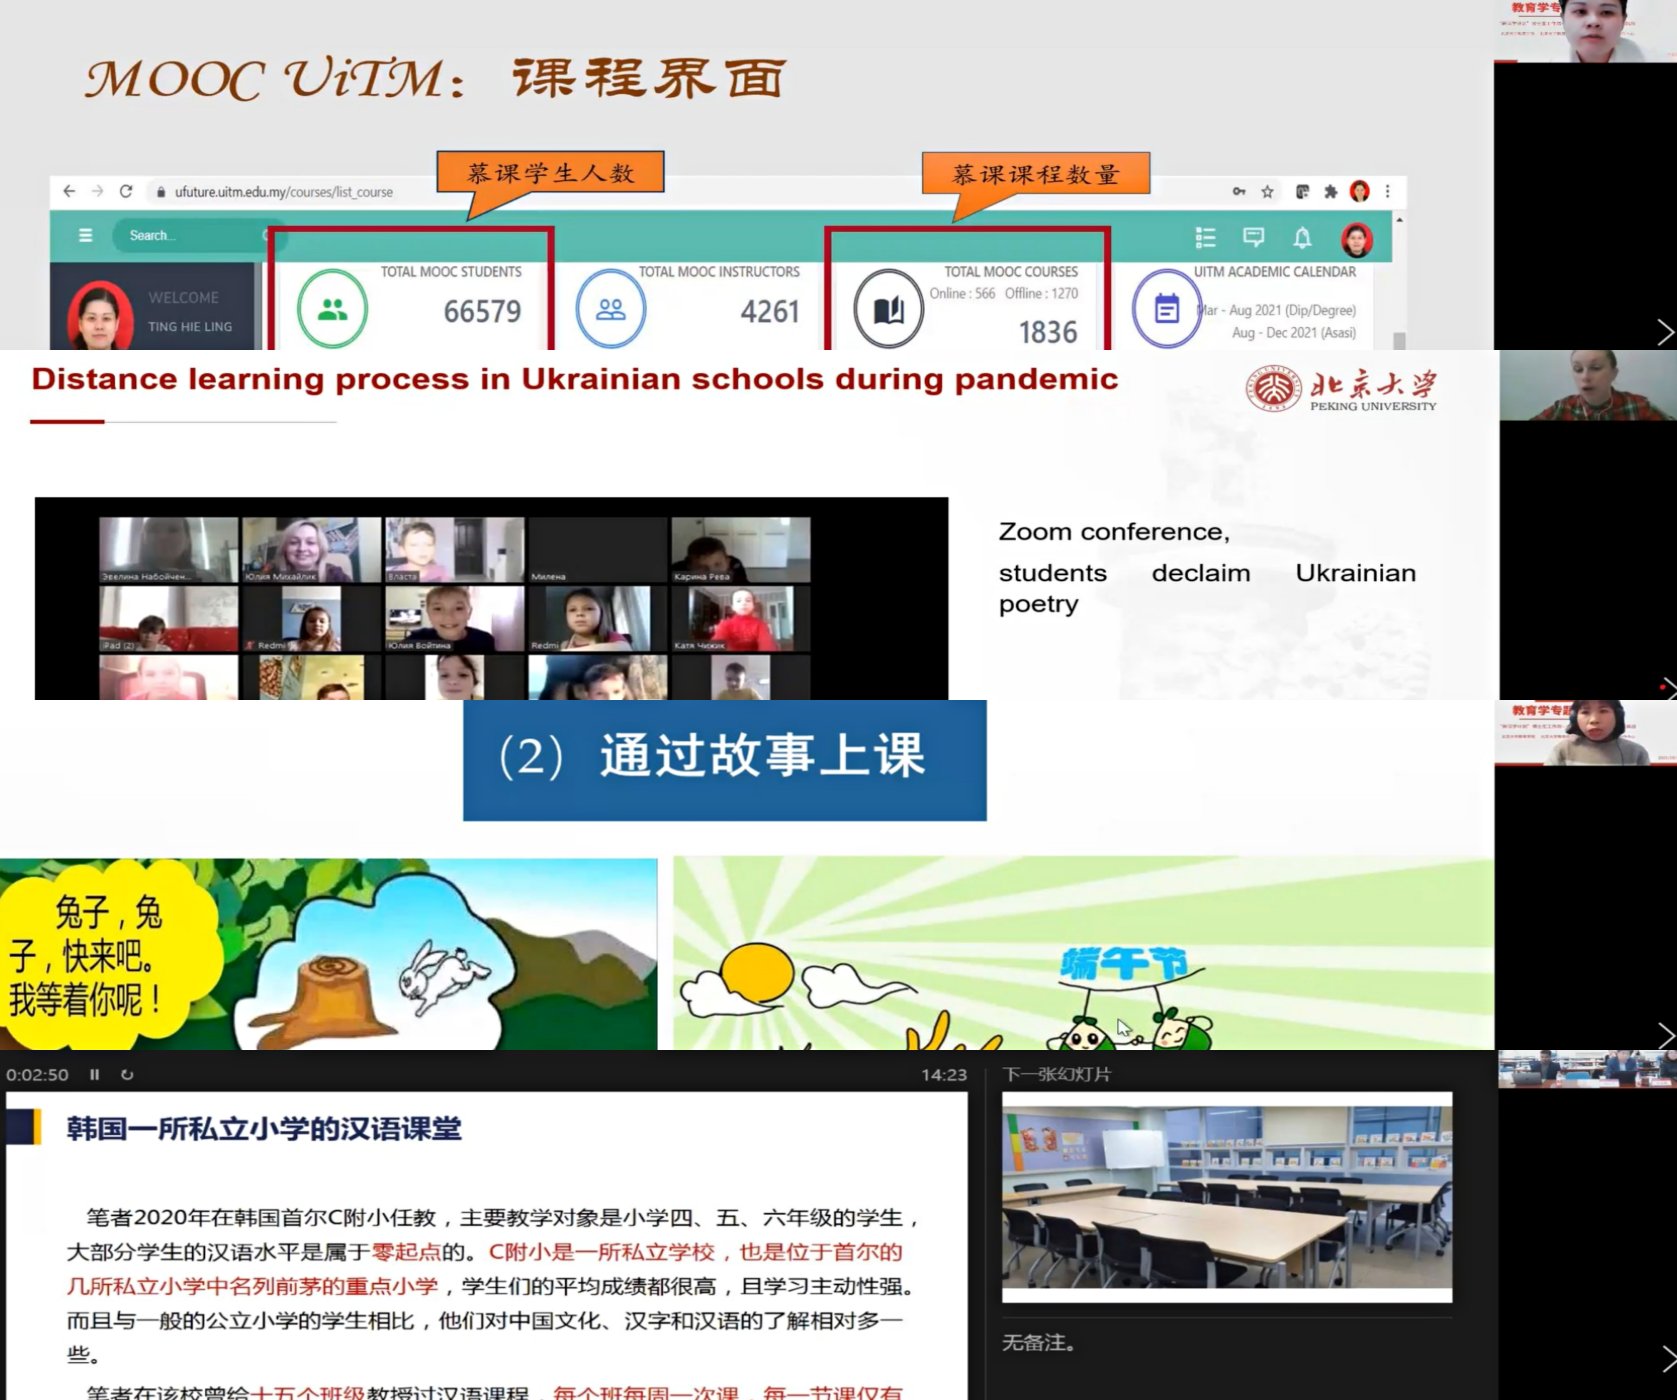
Task: Click the browser back arrow
Action: pos(68,191)
